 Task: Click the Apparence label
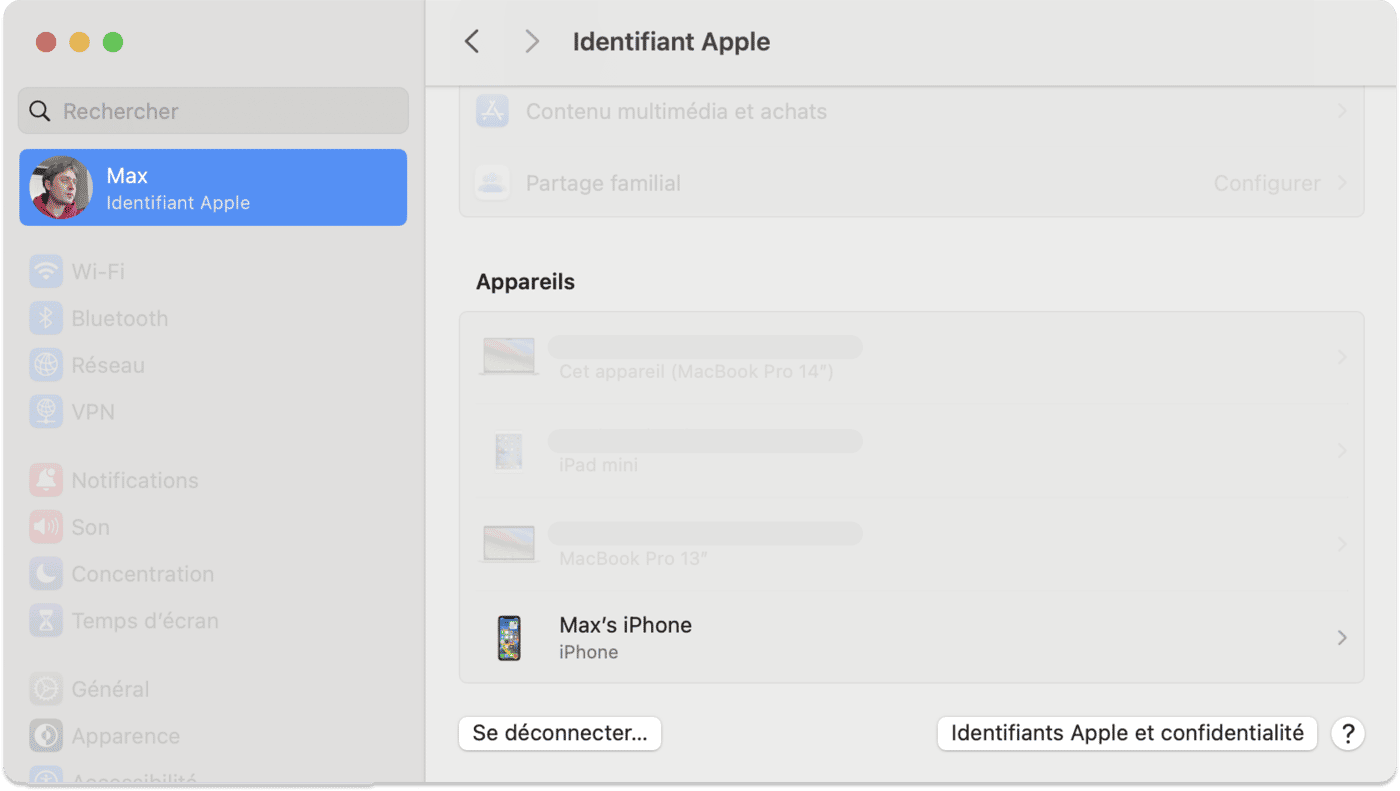pos(126,736)
